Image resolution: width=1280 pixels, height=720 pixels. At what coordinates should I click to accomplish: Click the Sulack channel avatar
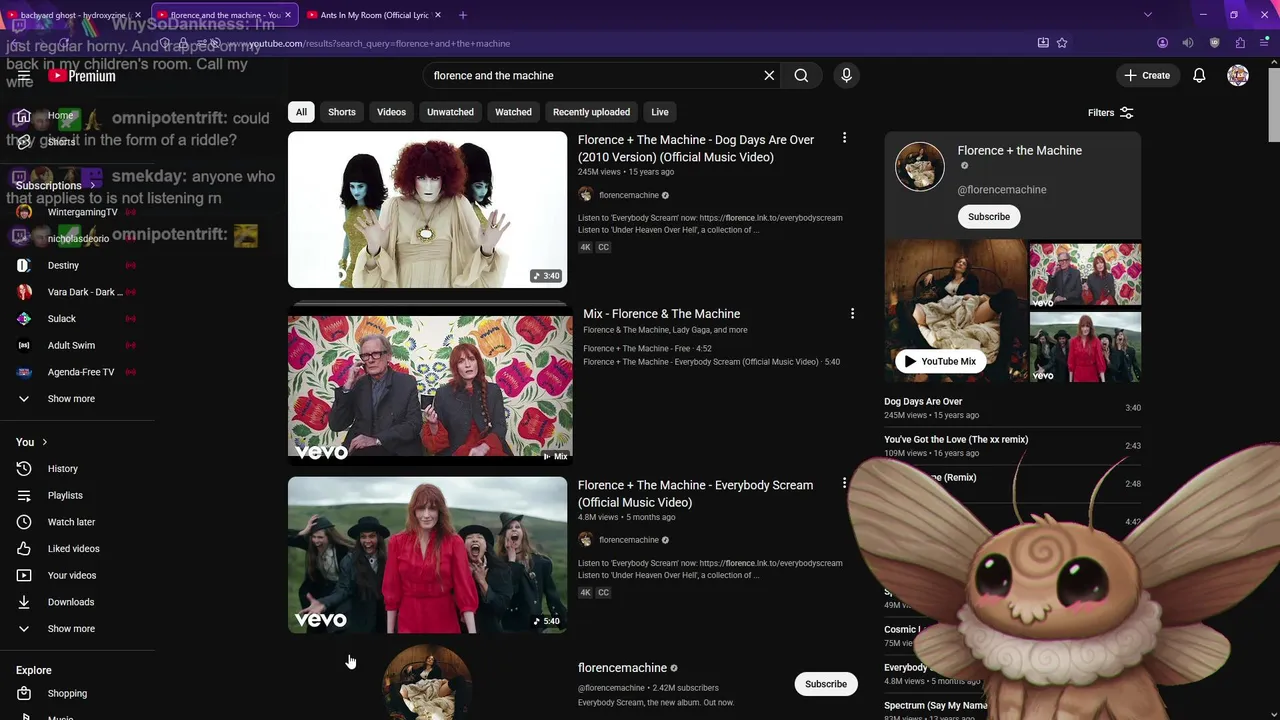[24, 318]
